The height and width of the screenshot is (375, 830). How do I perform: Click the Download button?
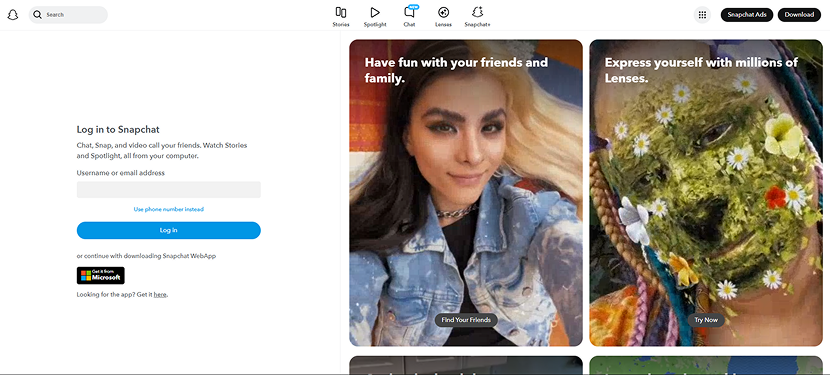point(799,15)
